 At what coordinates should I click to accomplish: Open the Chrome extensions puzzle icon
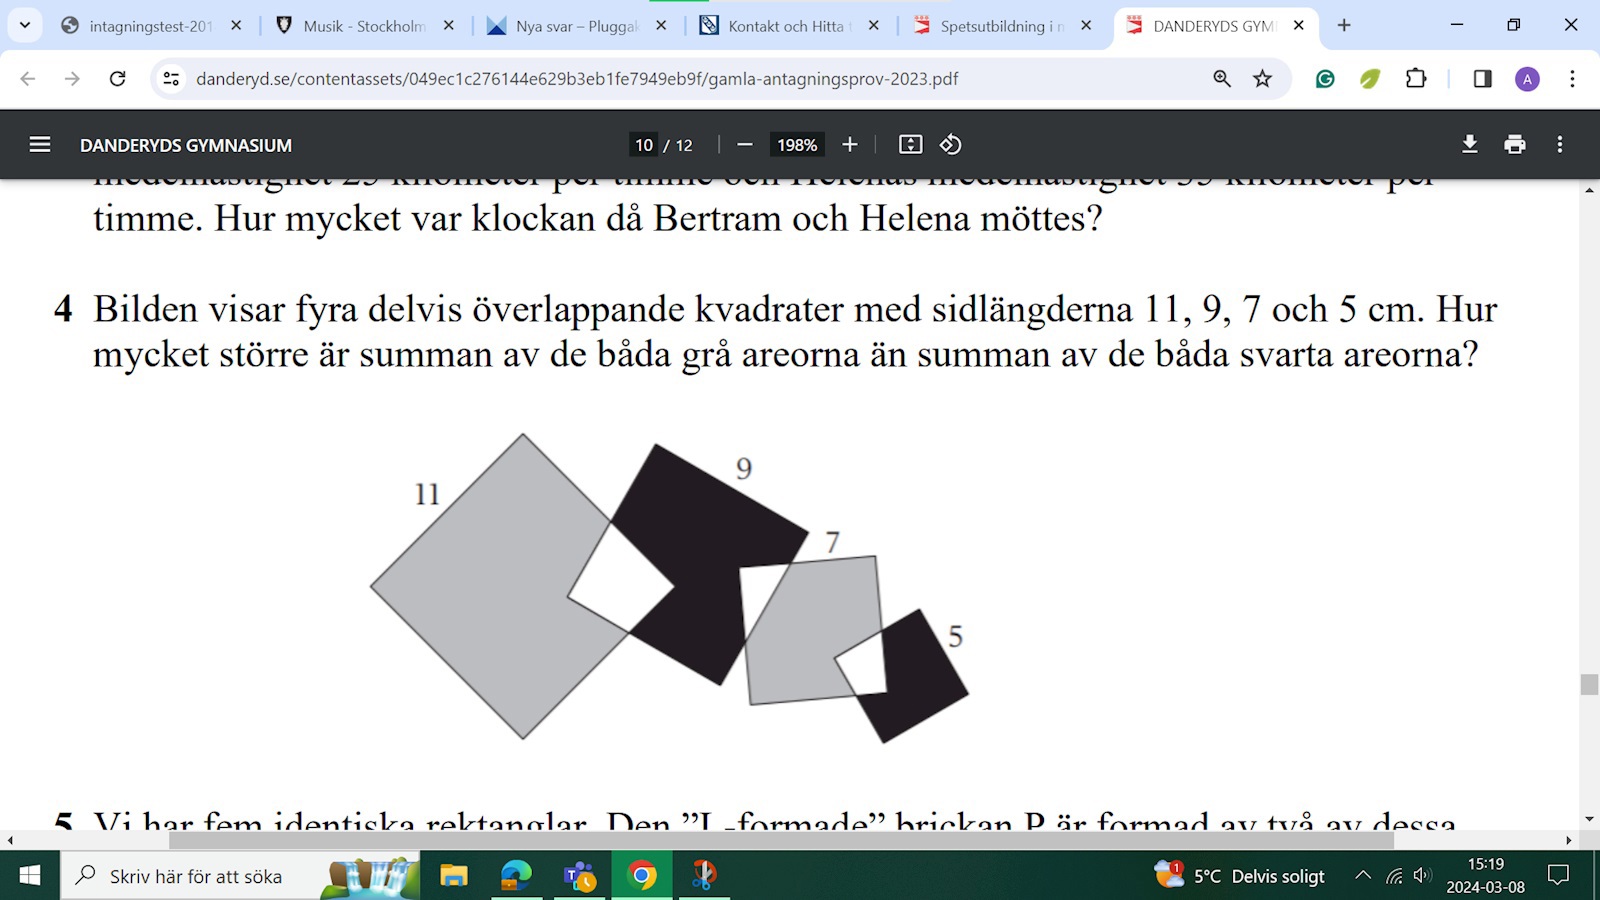click(x=1416, y=79)
